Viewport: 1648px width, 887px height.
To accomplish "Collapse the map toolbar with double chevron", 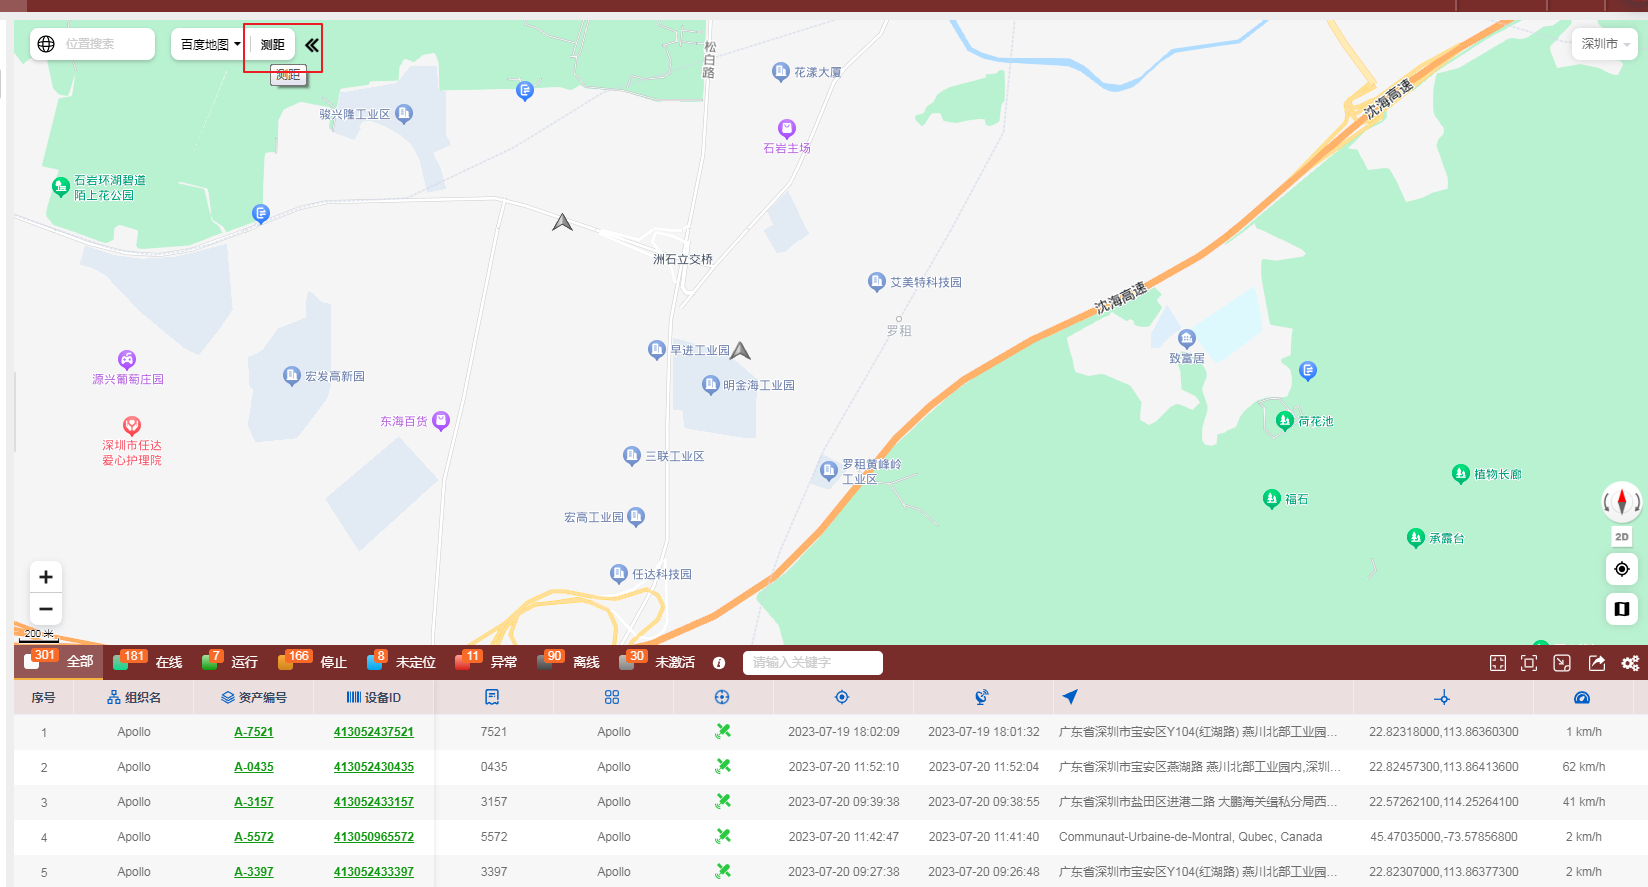I will click(x=312, y=45).
